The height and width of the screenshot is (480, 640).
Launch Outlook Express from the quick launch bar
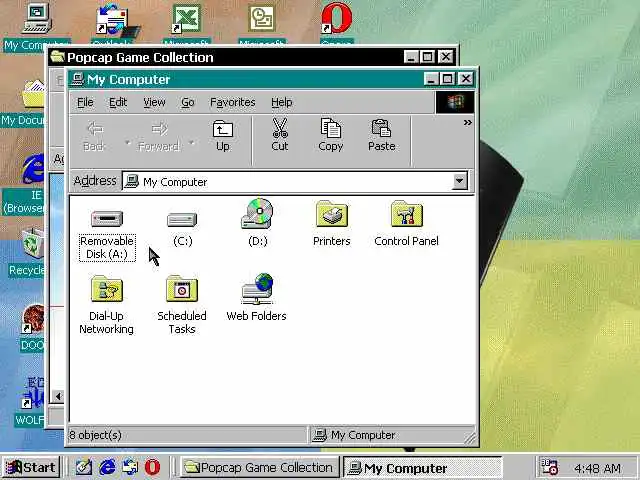click(130, 467)
